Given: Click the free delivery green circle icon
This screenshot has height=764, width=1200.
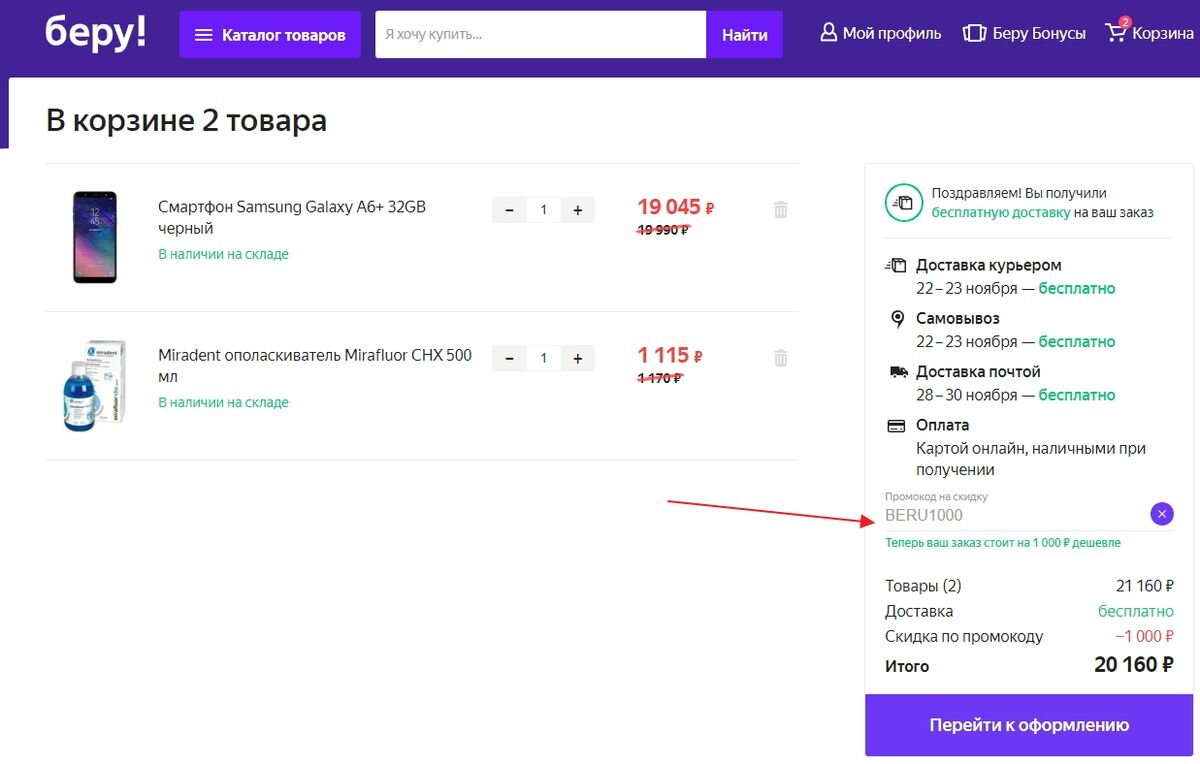Looking at the screenshot, I should point(903,202).
